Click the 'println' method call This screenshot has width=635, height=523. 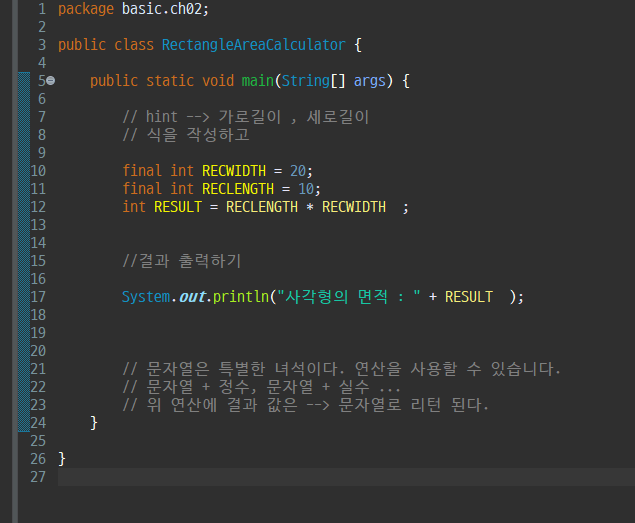[x=241, y=297]
